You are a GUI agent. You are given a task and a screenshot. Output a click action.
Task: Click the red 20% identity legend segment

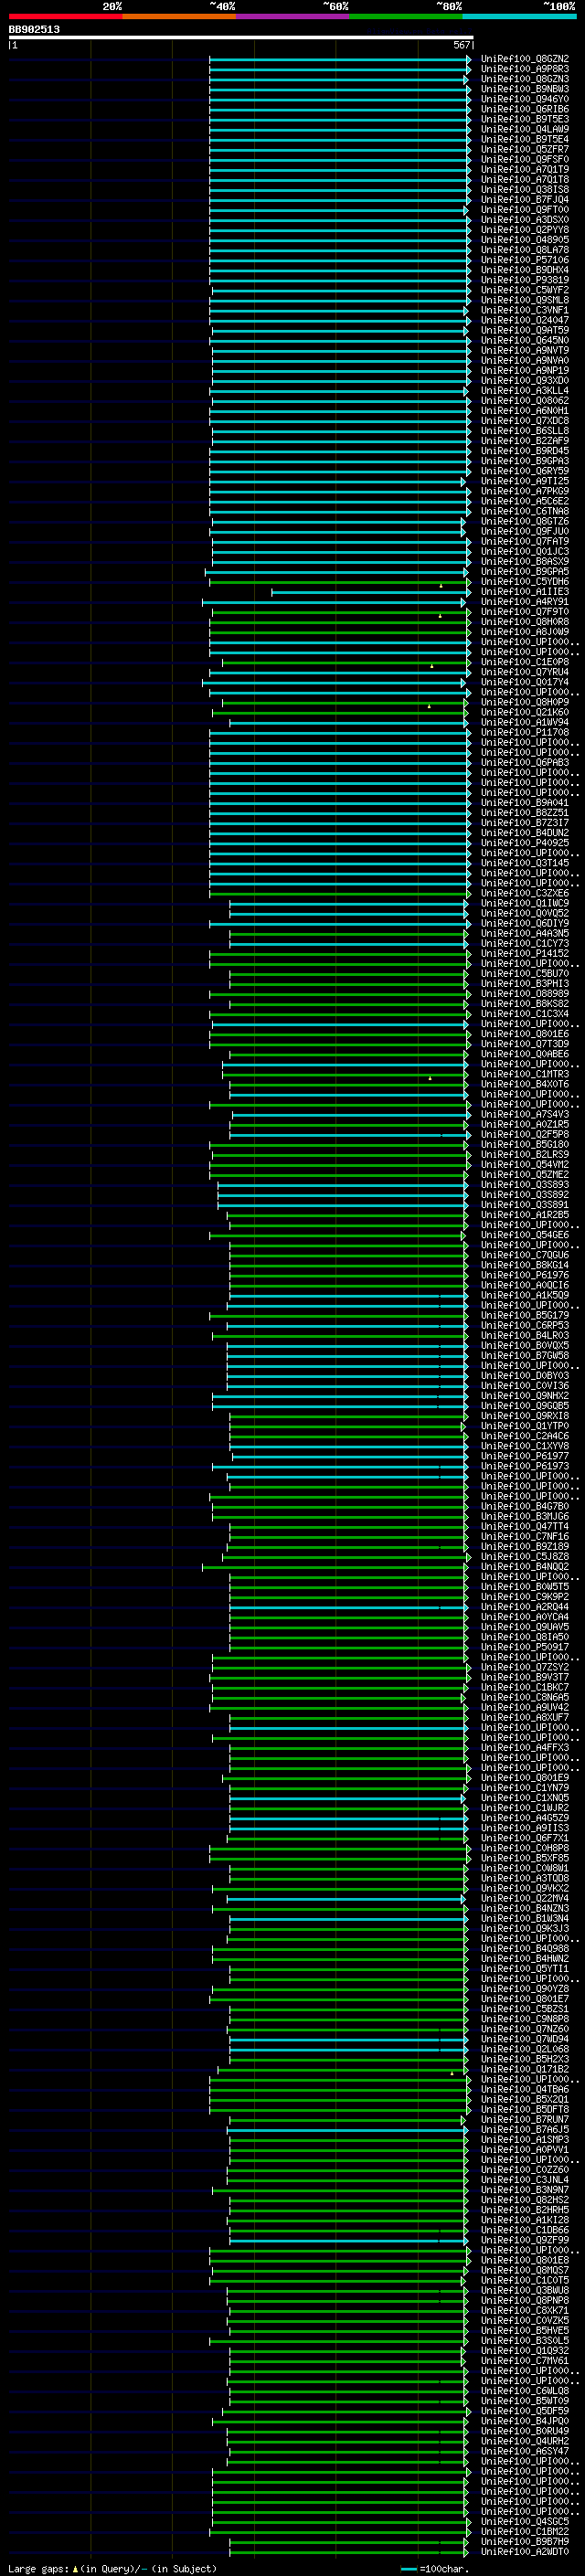[65, 16]
